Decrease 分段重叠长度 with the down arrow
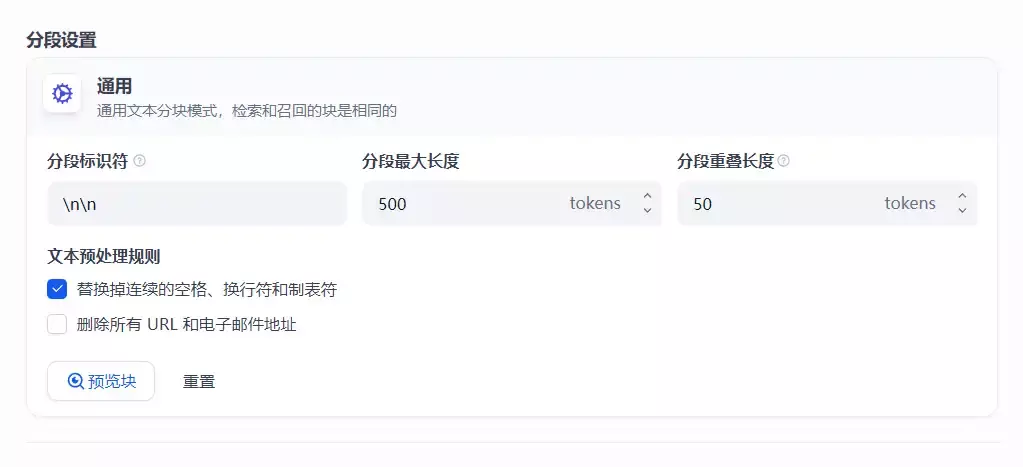This screenshot has height=467, width=1023. 962,210
